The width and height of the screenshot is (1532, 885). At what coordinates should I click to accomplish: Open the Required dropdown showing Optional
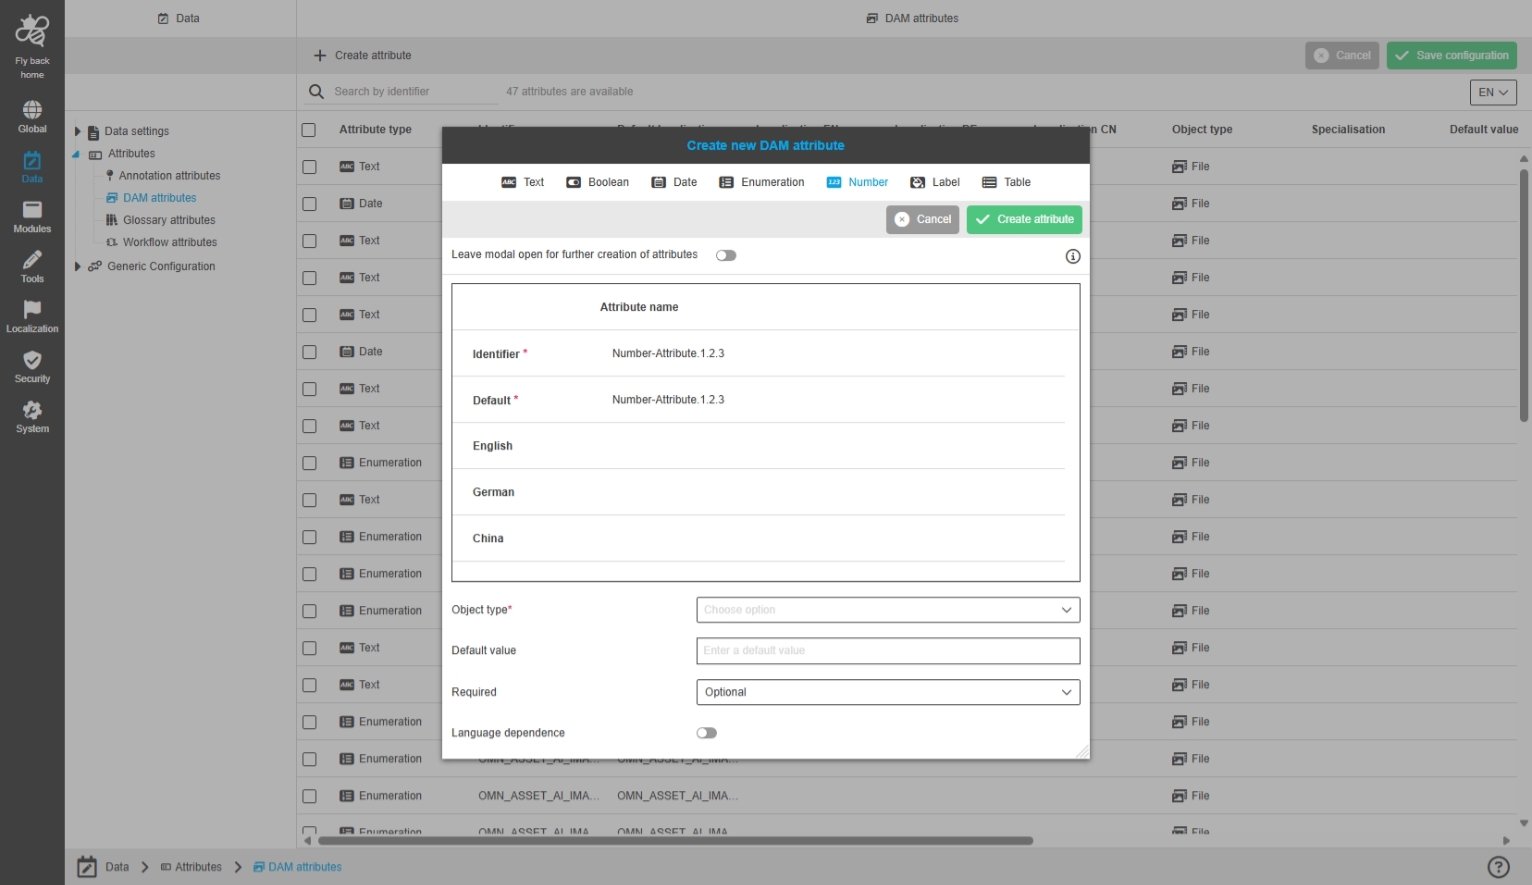tap(887, 692)
